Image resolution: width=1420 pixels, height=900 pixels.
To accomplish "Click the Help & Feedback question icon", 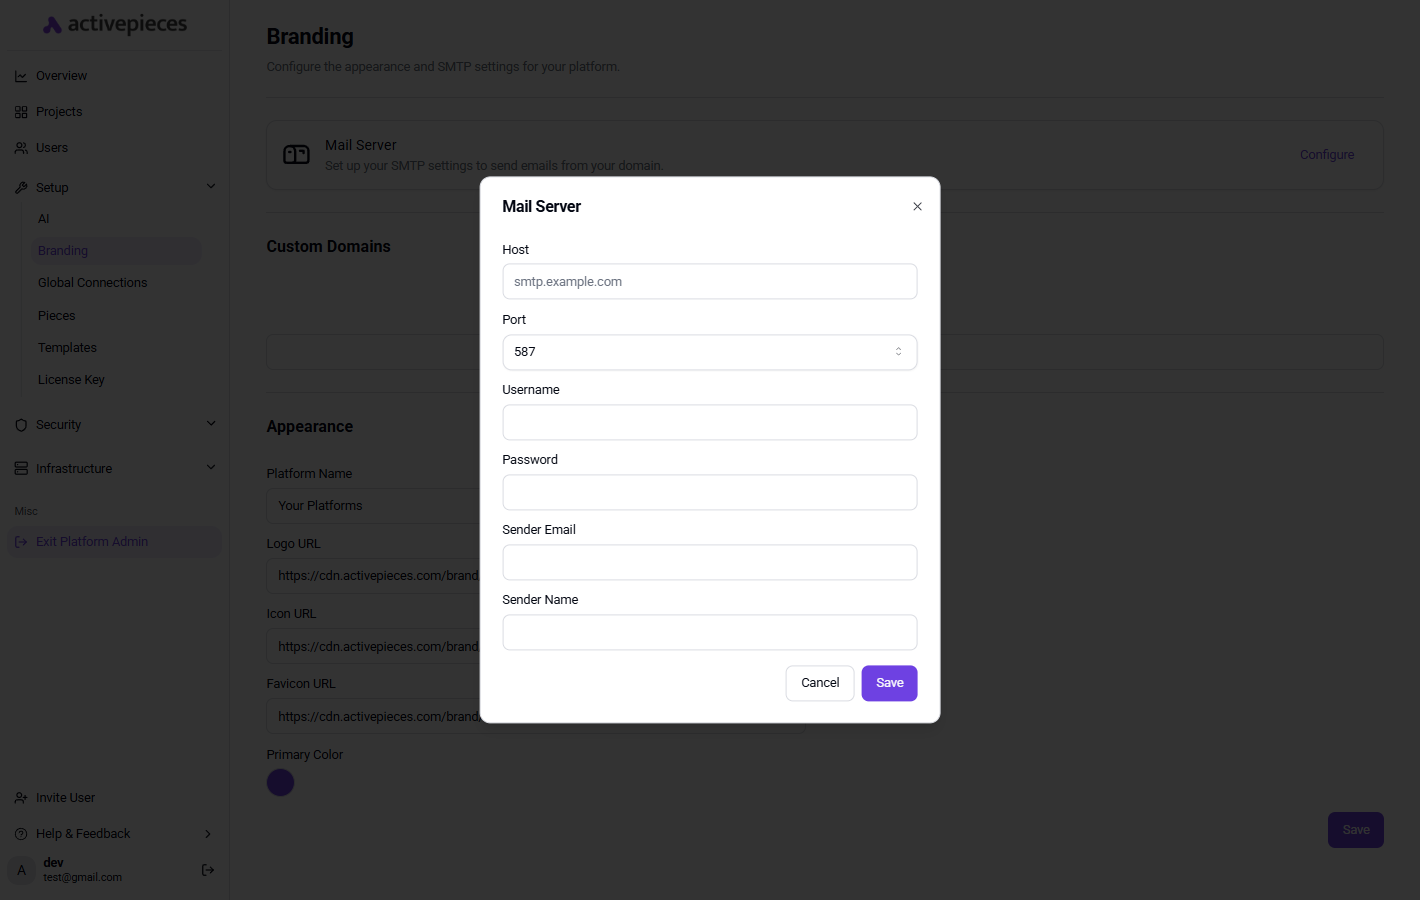I will pyautogui.click(x=21, y=834).
